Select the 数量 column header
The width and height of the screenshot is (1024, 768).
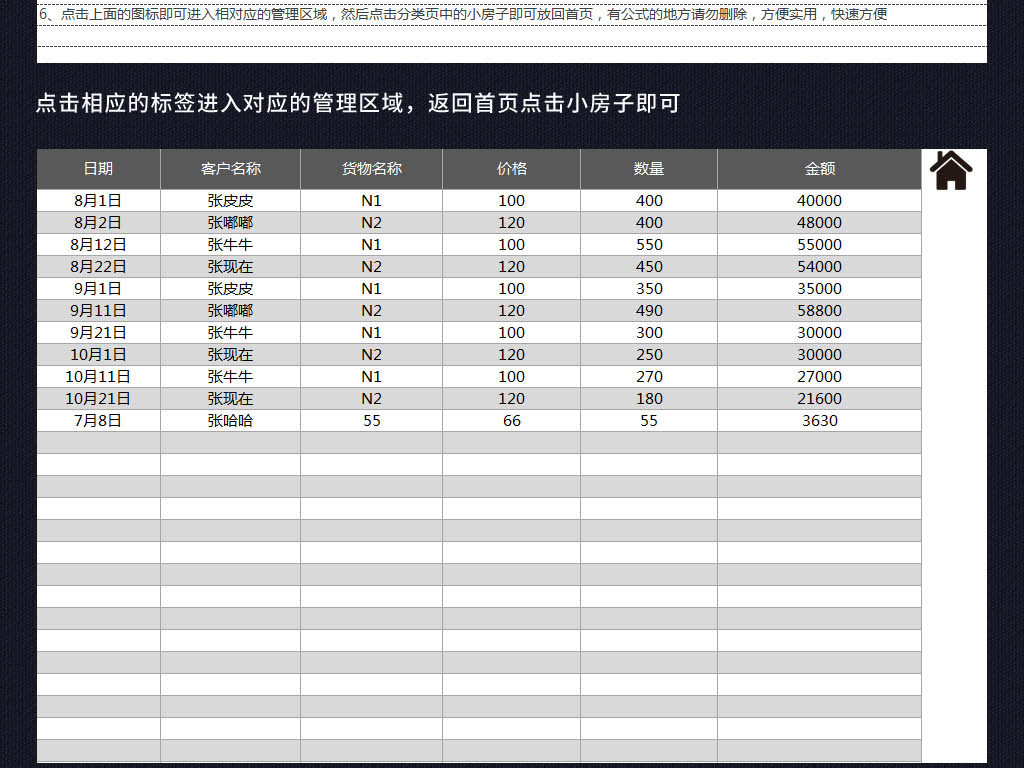pyautogui.click(x=649, y=169)
